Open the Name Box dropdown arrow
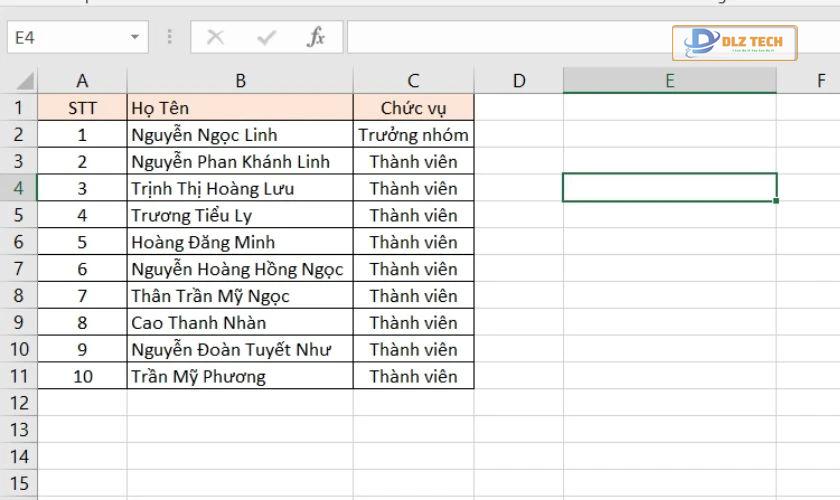The width and height of the screenshot is (840, 500). 135,37
